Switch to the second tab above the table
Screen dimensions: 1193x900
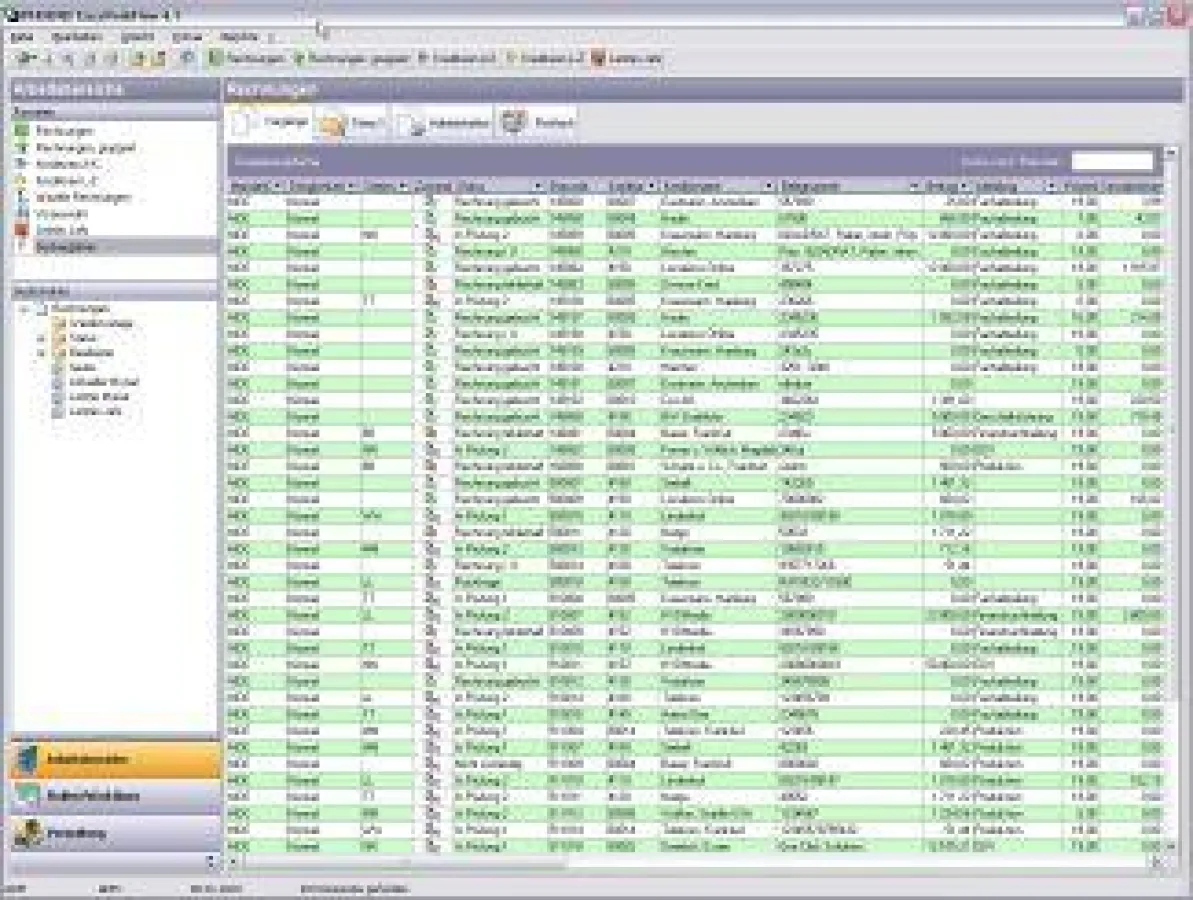(350, 124)
